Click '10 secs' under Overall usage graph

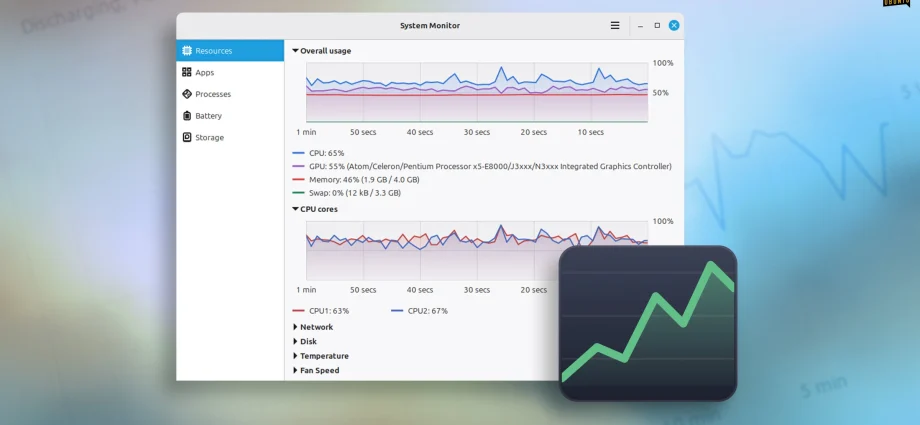[591, 132]
